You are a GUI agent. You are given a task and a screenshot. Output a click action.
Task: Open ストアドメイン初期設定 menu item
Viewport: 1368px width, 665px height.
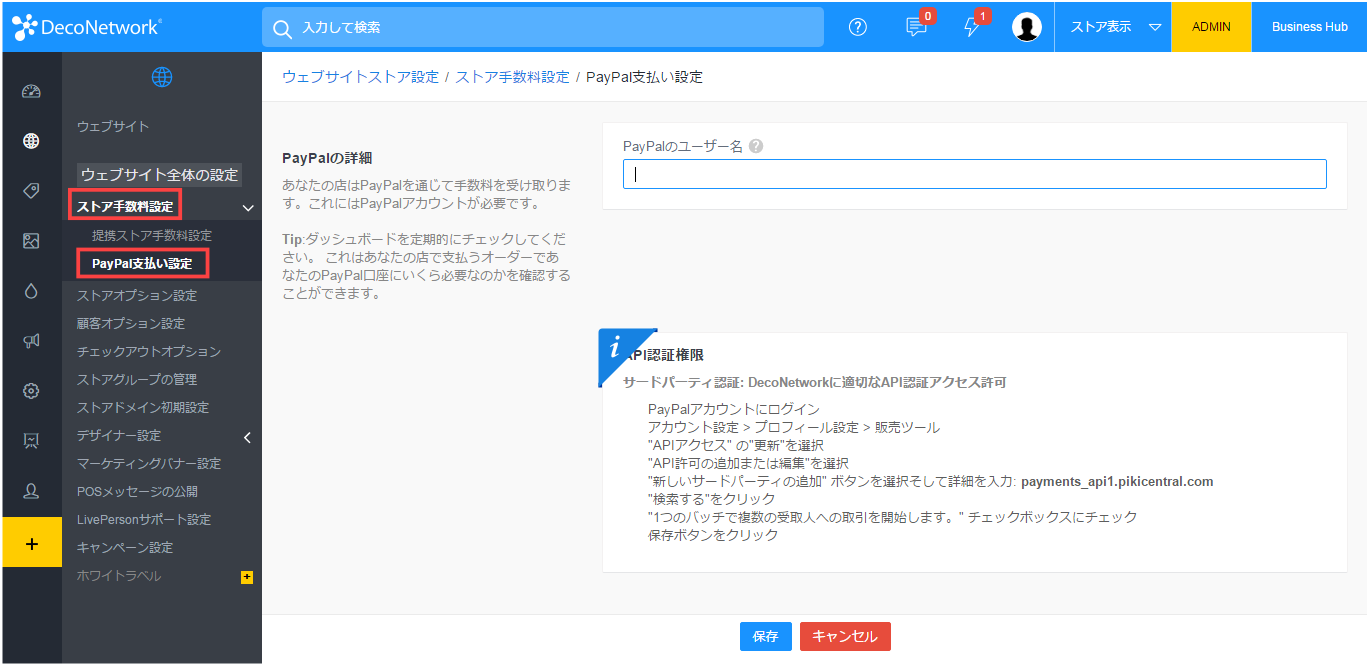pyautogui.click(x=143, y=408)
